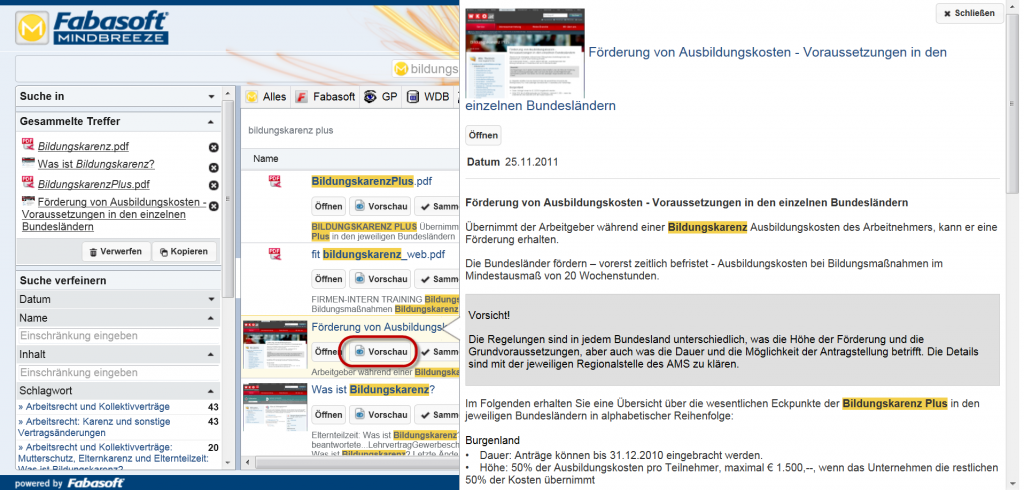
Task: Click Verwerfen to discard collected hits
Action: (116, 252)
